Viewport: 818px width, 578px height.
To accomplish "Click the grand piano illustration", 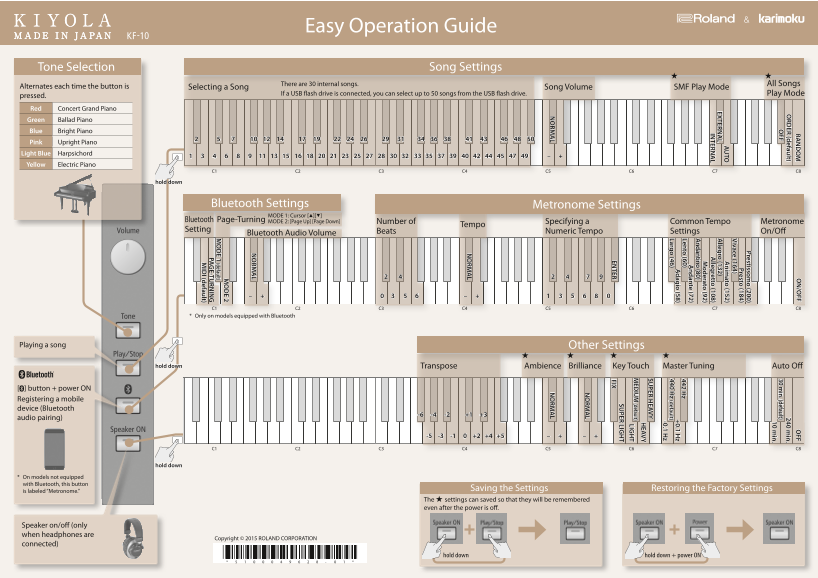I will coord(75,195).
